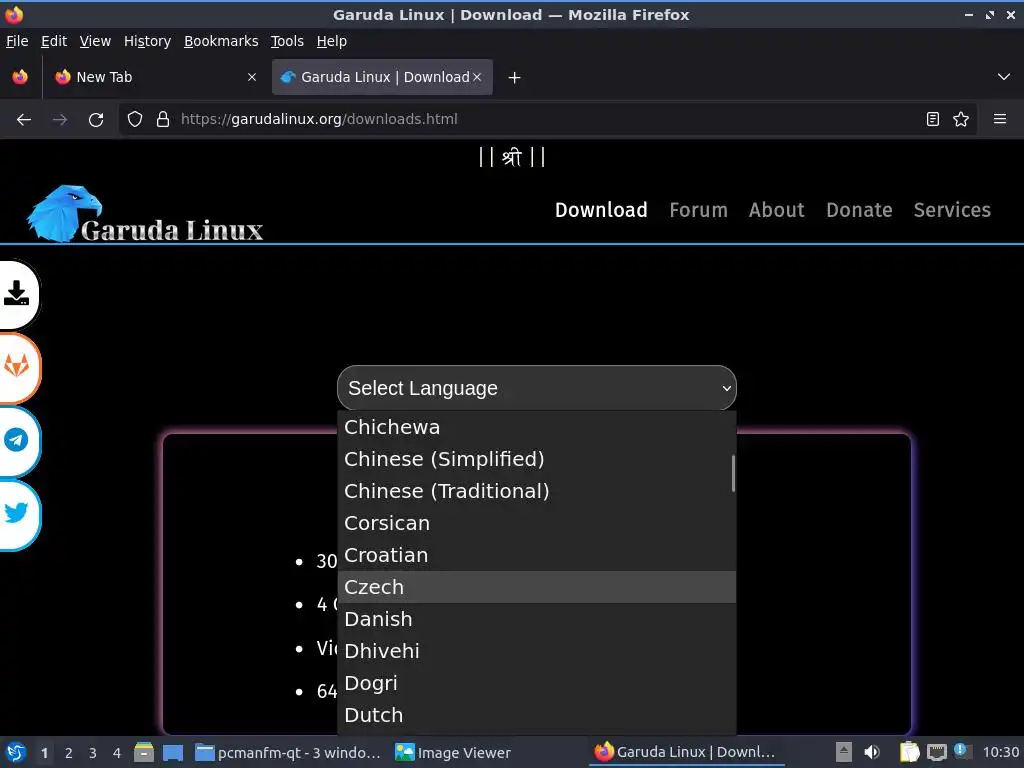This screenshot has height=768, width=1024.
Task: Switch to virtual desktop 4
Action: pyautogui.click(x=117, y=753)
